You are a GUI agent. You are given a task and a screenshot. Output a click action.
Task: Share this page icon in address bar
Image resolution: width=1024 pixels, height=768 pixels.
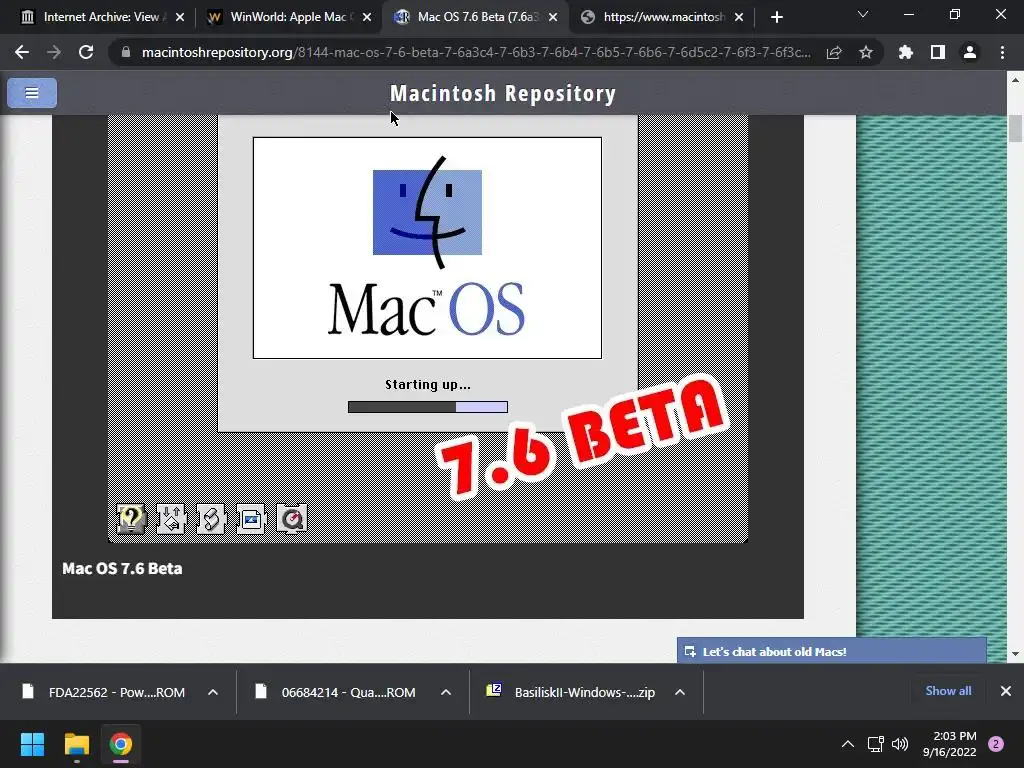pos(834,52)
